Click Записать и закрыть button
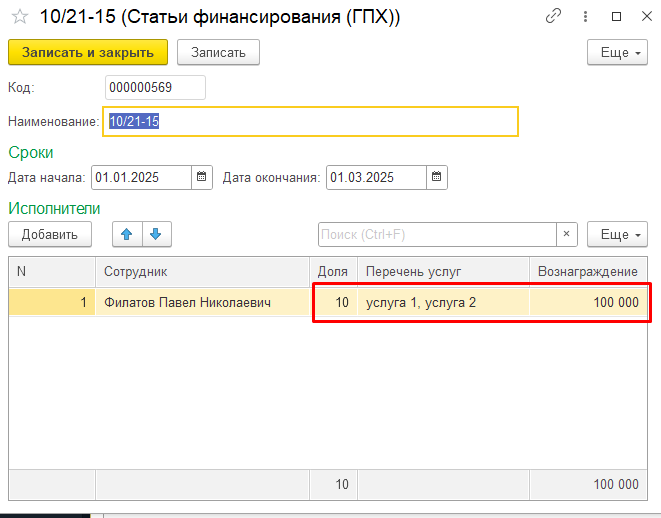The width and height of the screenshot is (661, 518). point(88,52)
